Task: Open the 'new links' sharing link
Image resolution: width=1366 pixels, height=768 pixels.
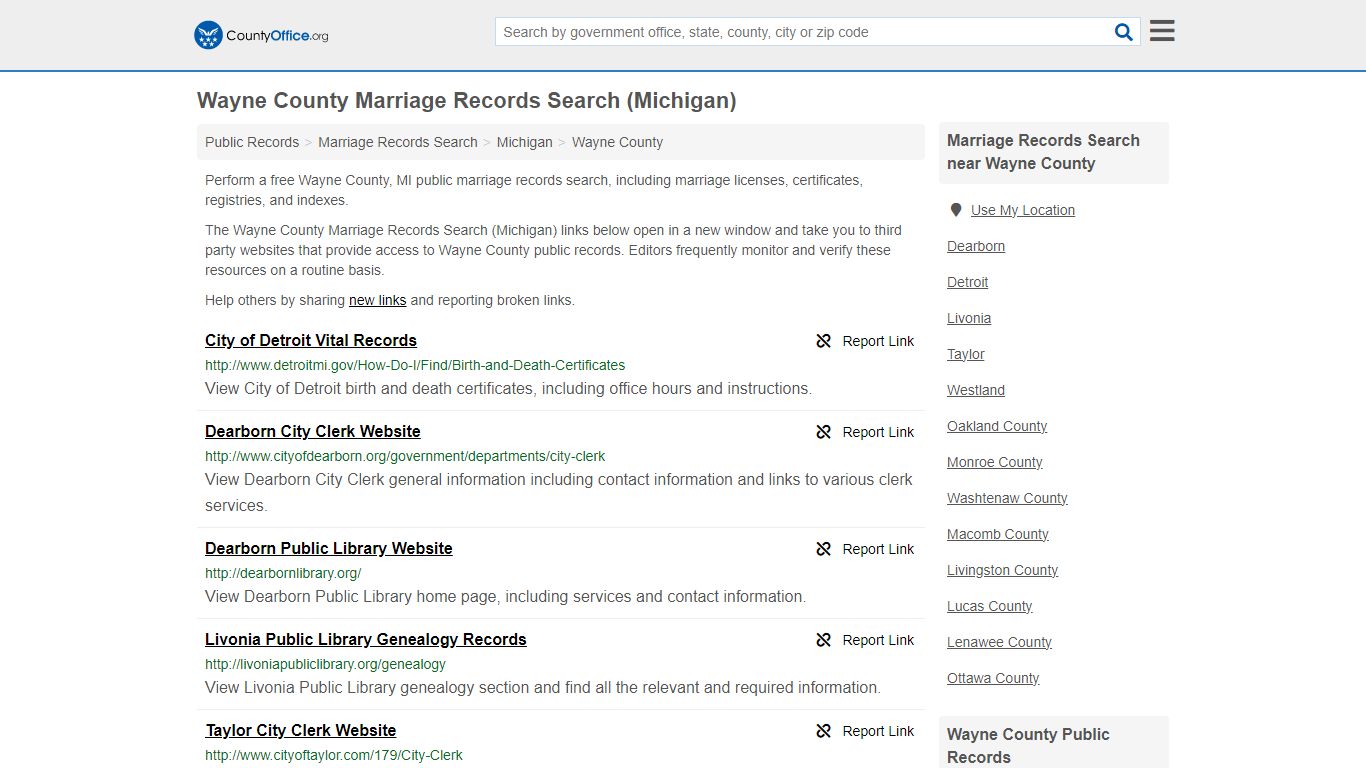Action: (x=377, y=300)
